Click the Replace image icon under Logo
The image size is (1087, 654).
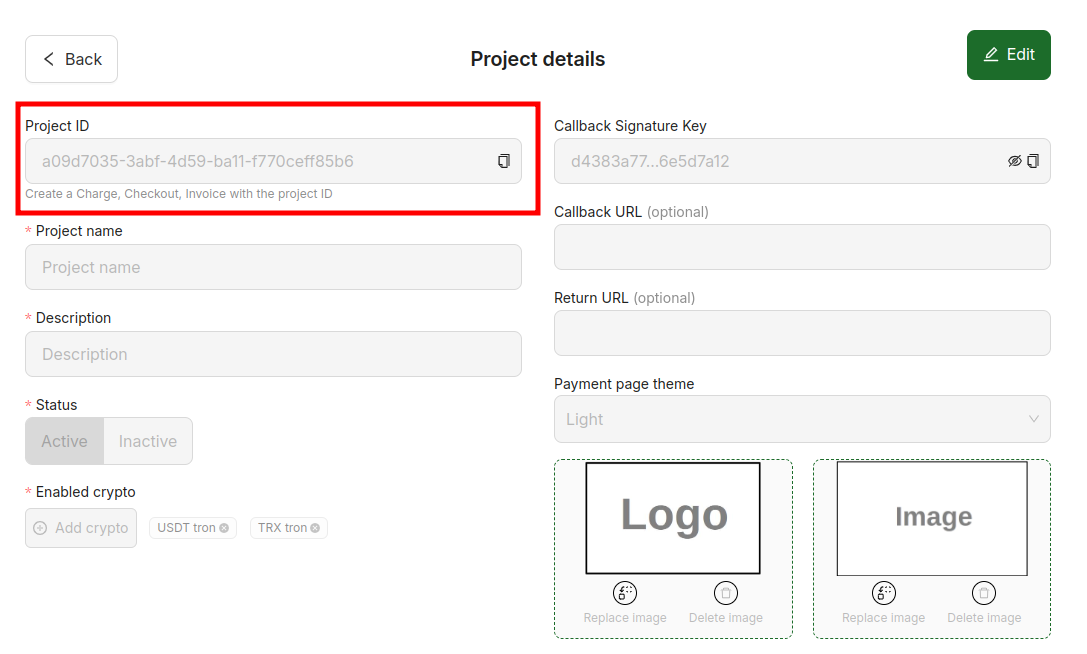[625, 593]
